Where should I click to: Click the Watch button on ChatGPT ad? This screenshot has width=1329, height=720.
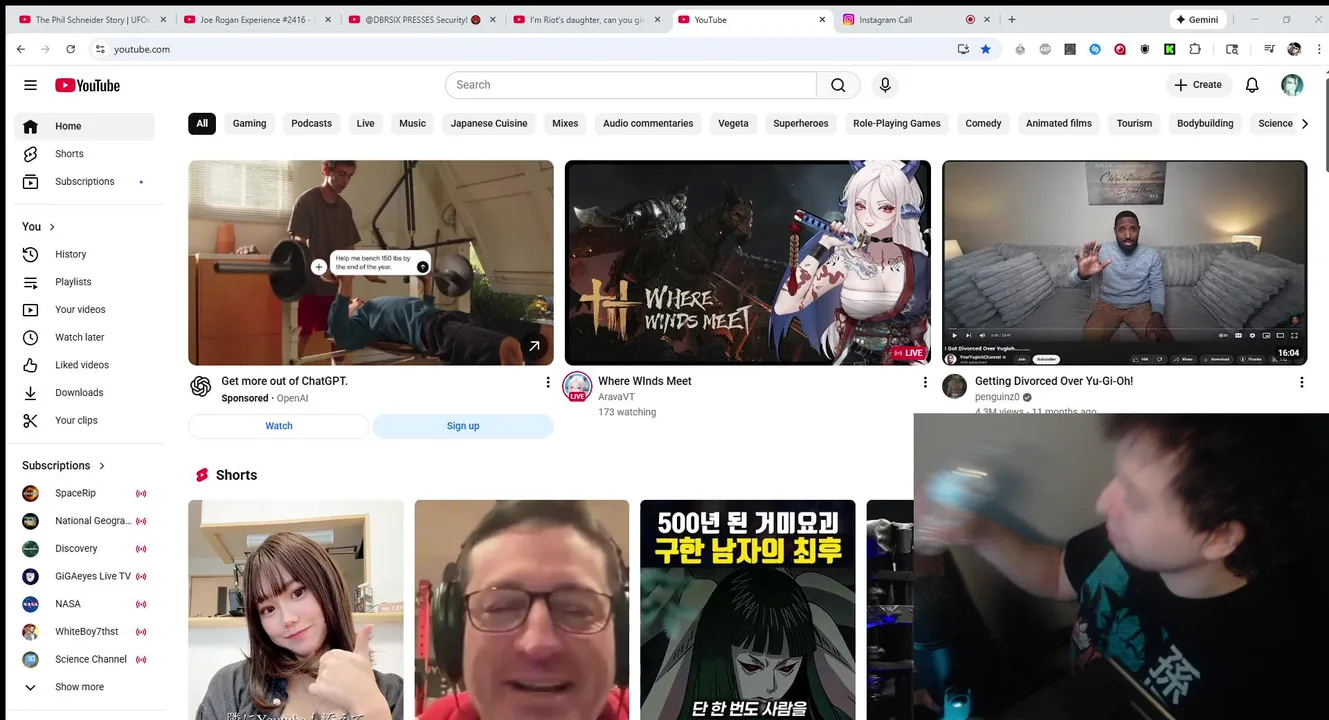279,426
